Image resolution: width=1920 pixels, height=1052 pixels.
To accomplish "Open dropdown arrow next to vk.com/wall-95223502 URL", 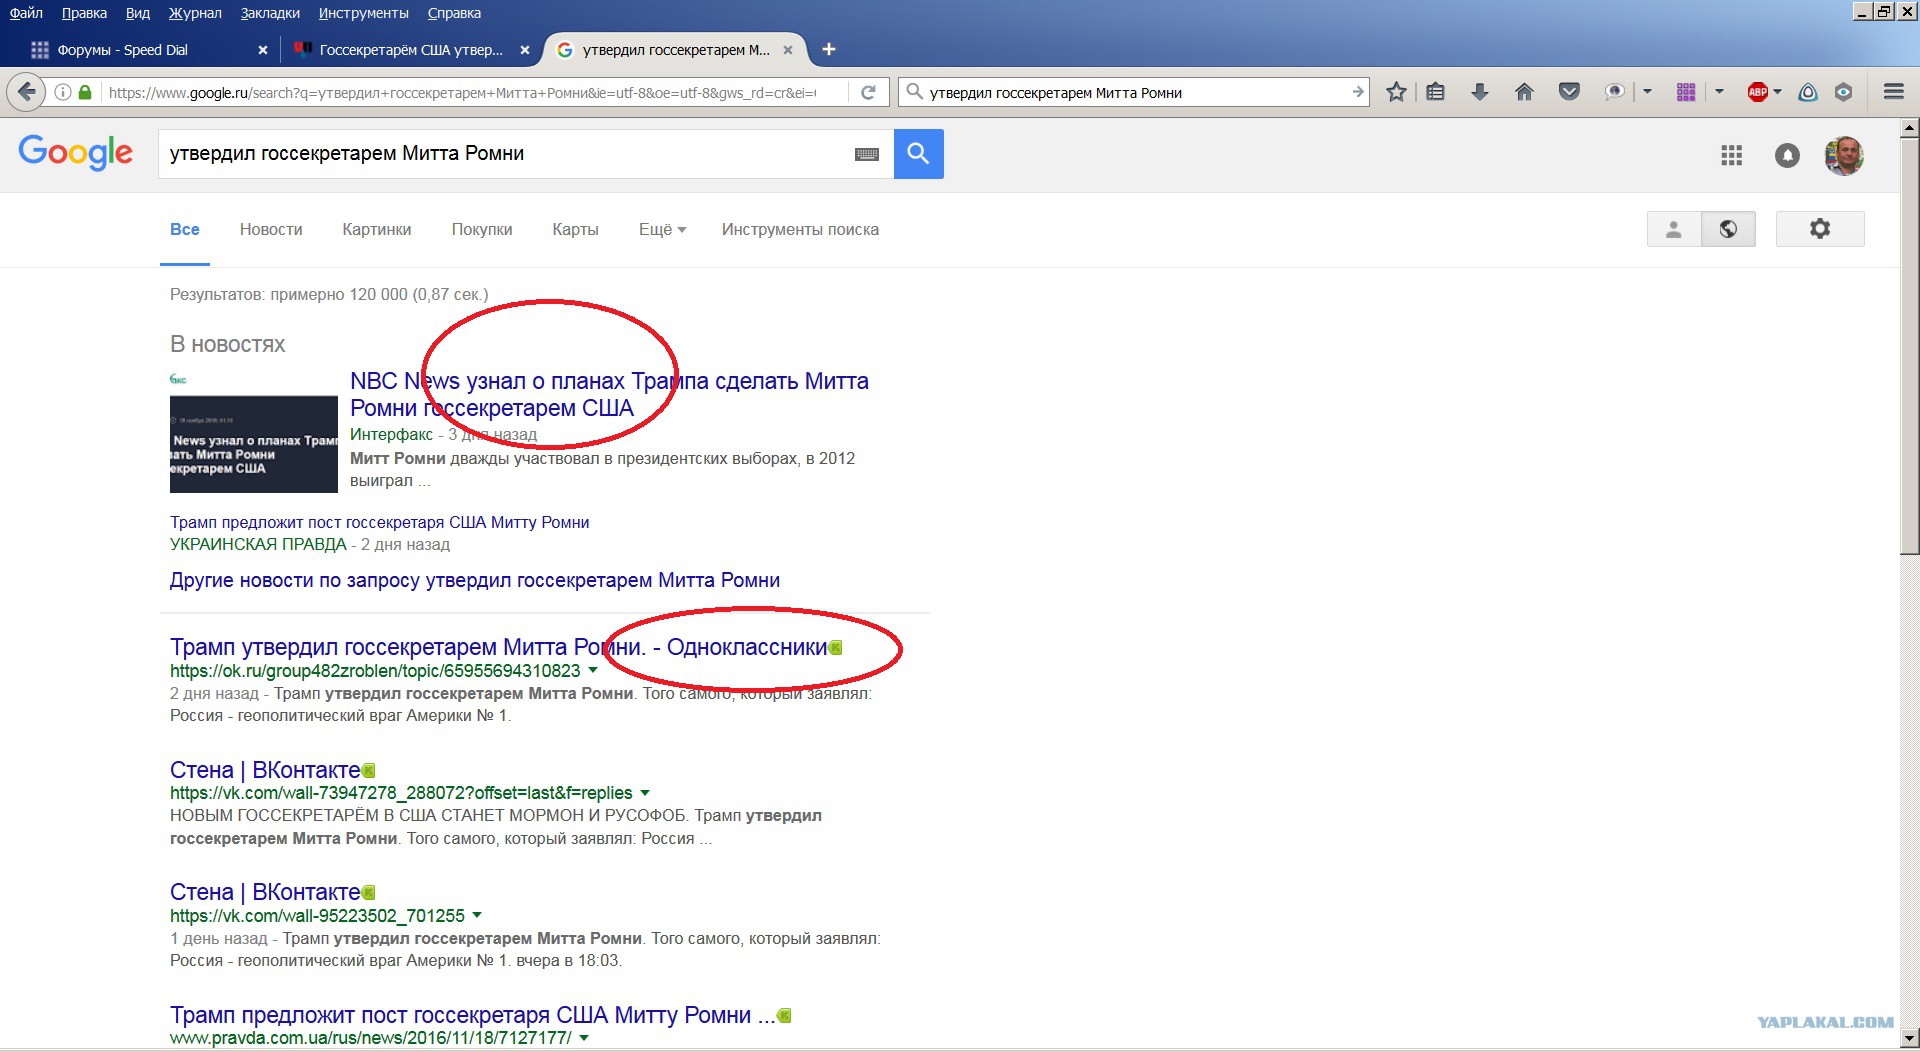I will click(x=477, y=915).
